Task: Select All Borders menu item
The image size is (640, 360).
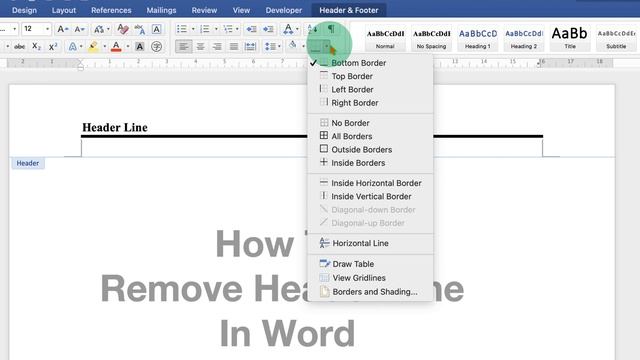Action: [370, 136]
